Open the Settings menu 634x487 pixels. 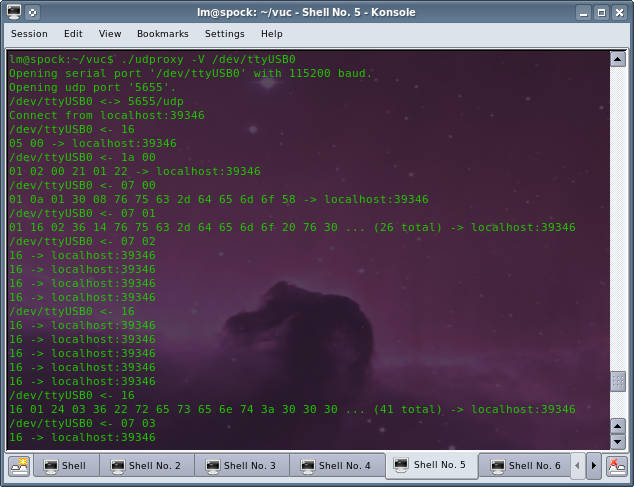point(224,34)
